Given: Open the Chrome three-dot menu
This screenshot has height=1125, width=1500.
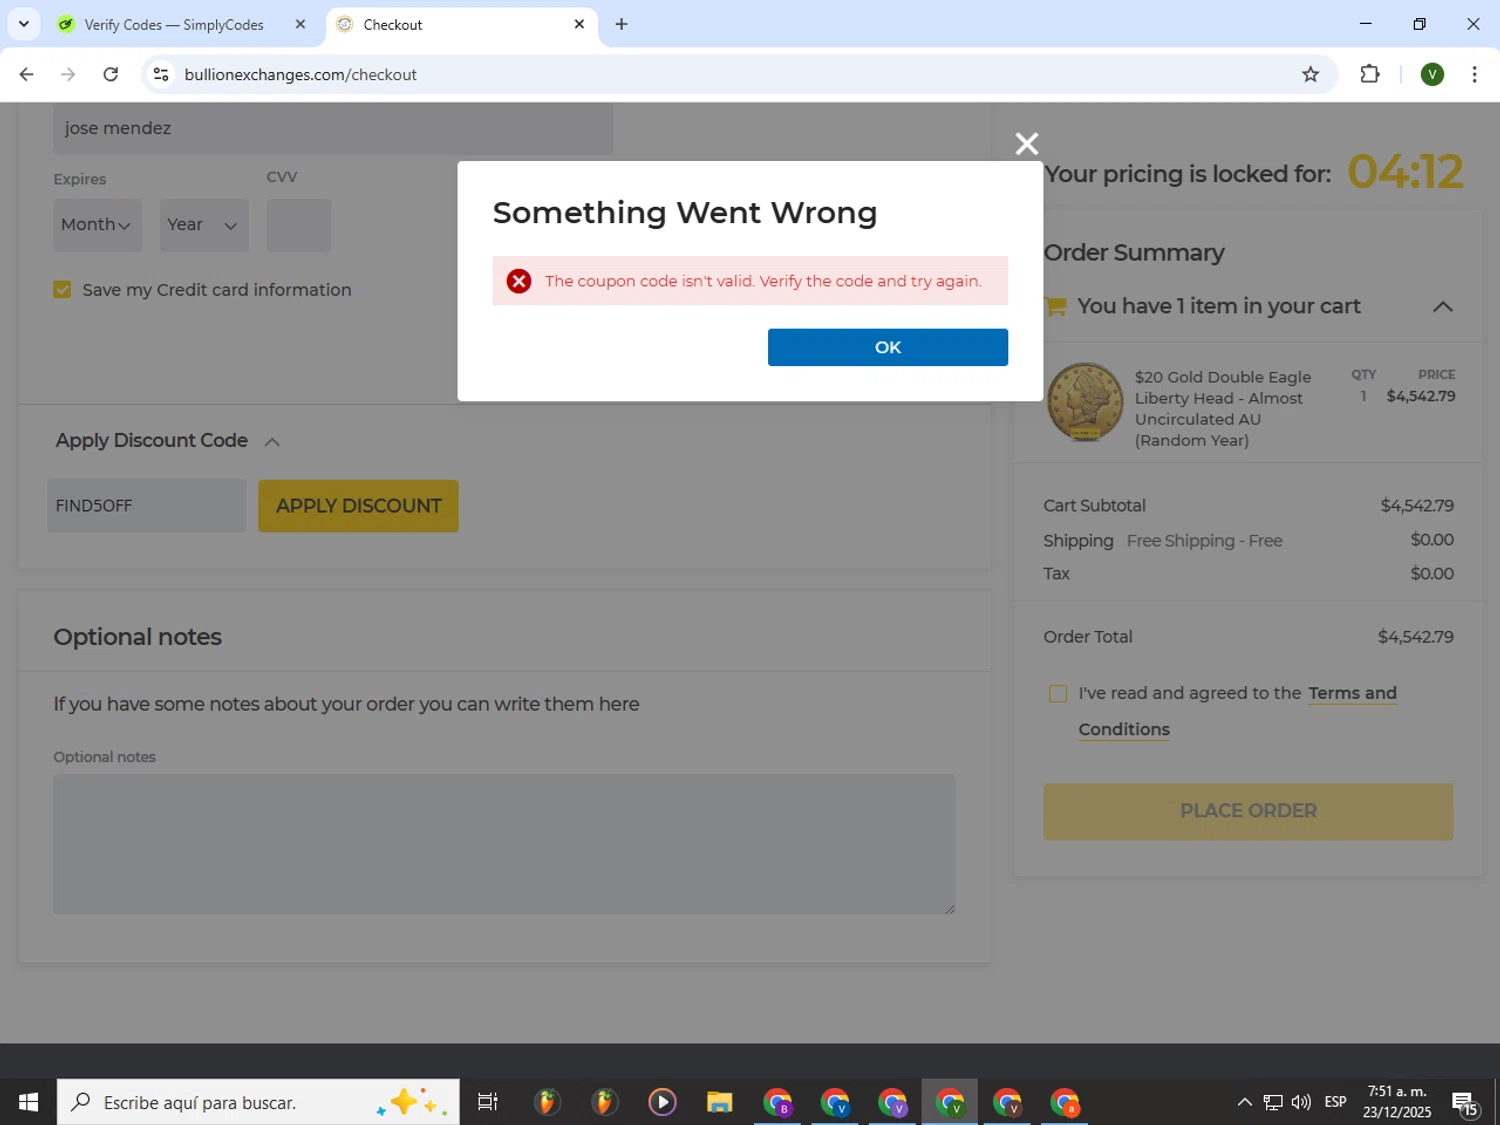Looking at the screenshot, I should (x=1474, y=74).
